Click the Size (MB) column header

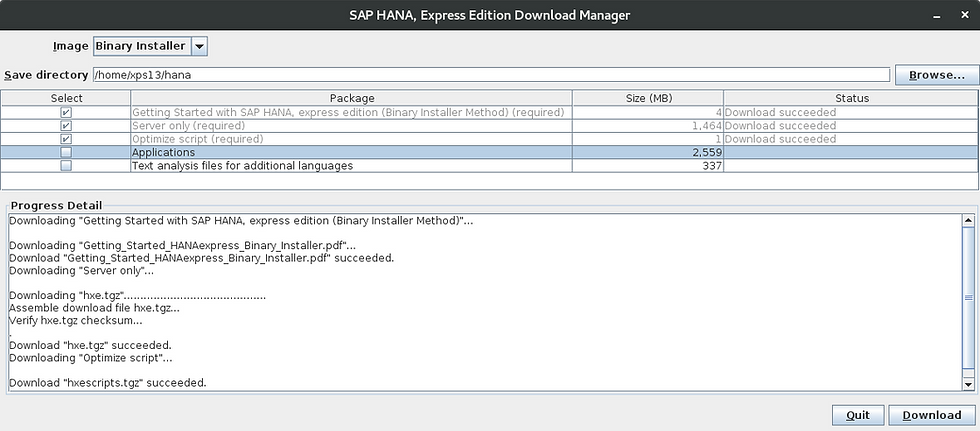(648, 98)
